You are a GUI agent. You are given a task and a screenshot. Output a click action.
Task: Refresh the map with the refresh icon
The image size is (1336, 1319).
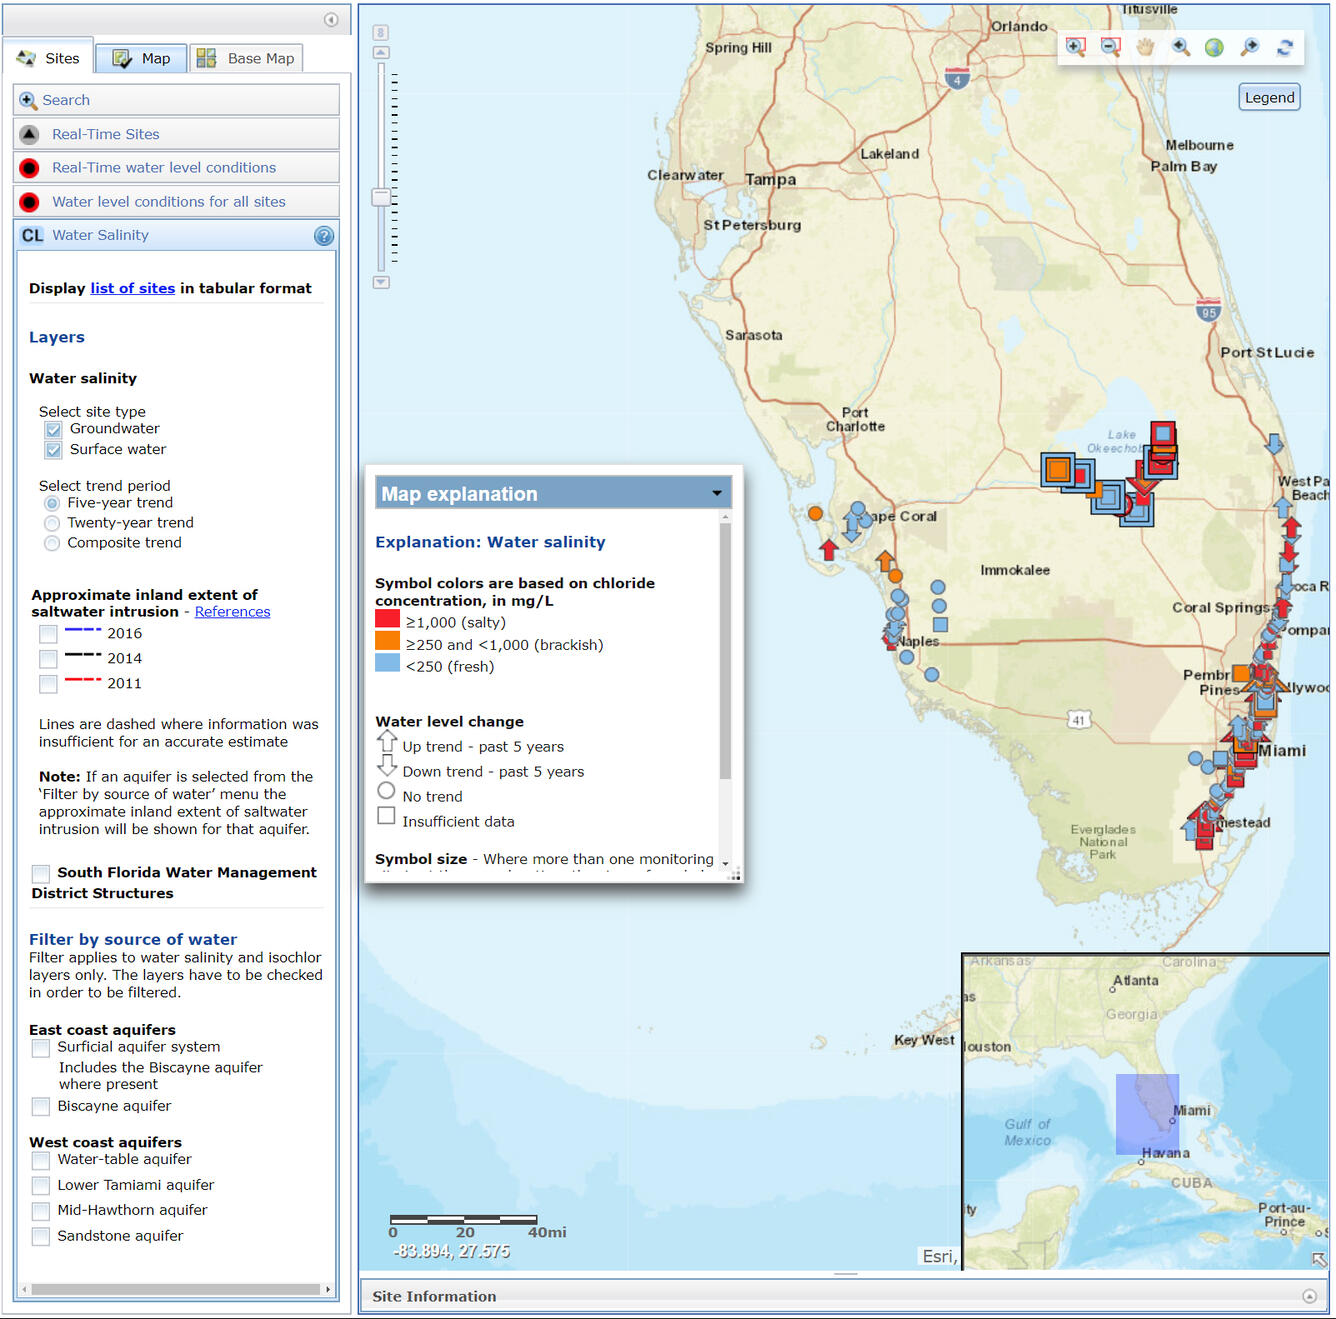point(1284,46)
